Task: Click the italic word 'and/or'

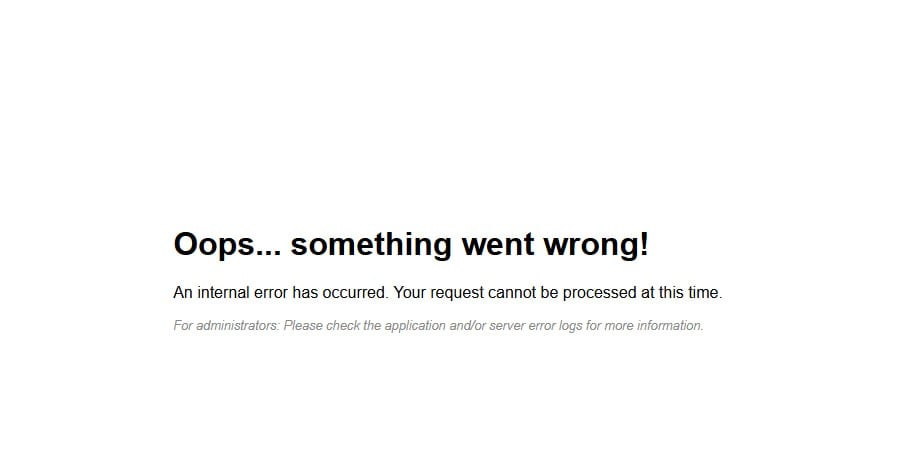Action: tap(468, 325)
